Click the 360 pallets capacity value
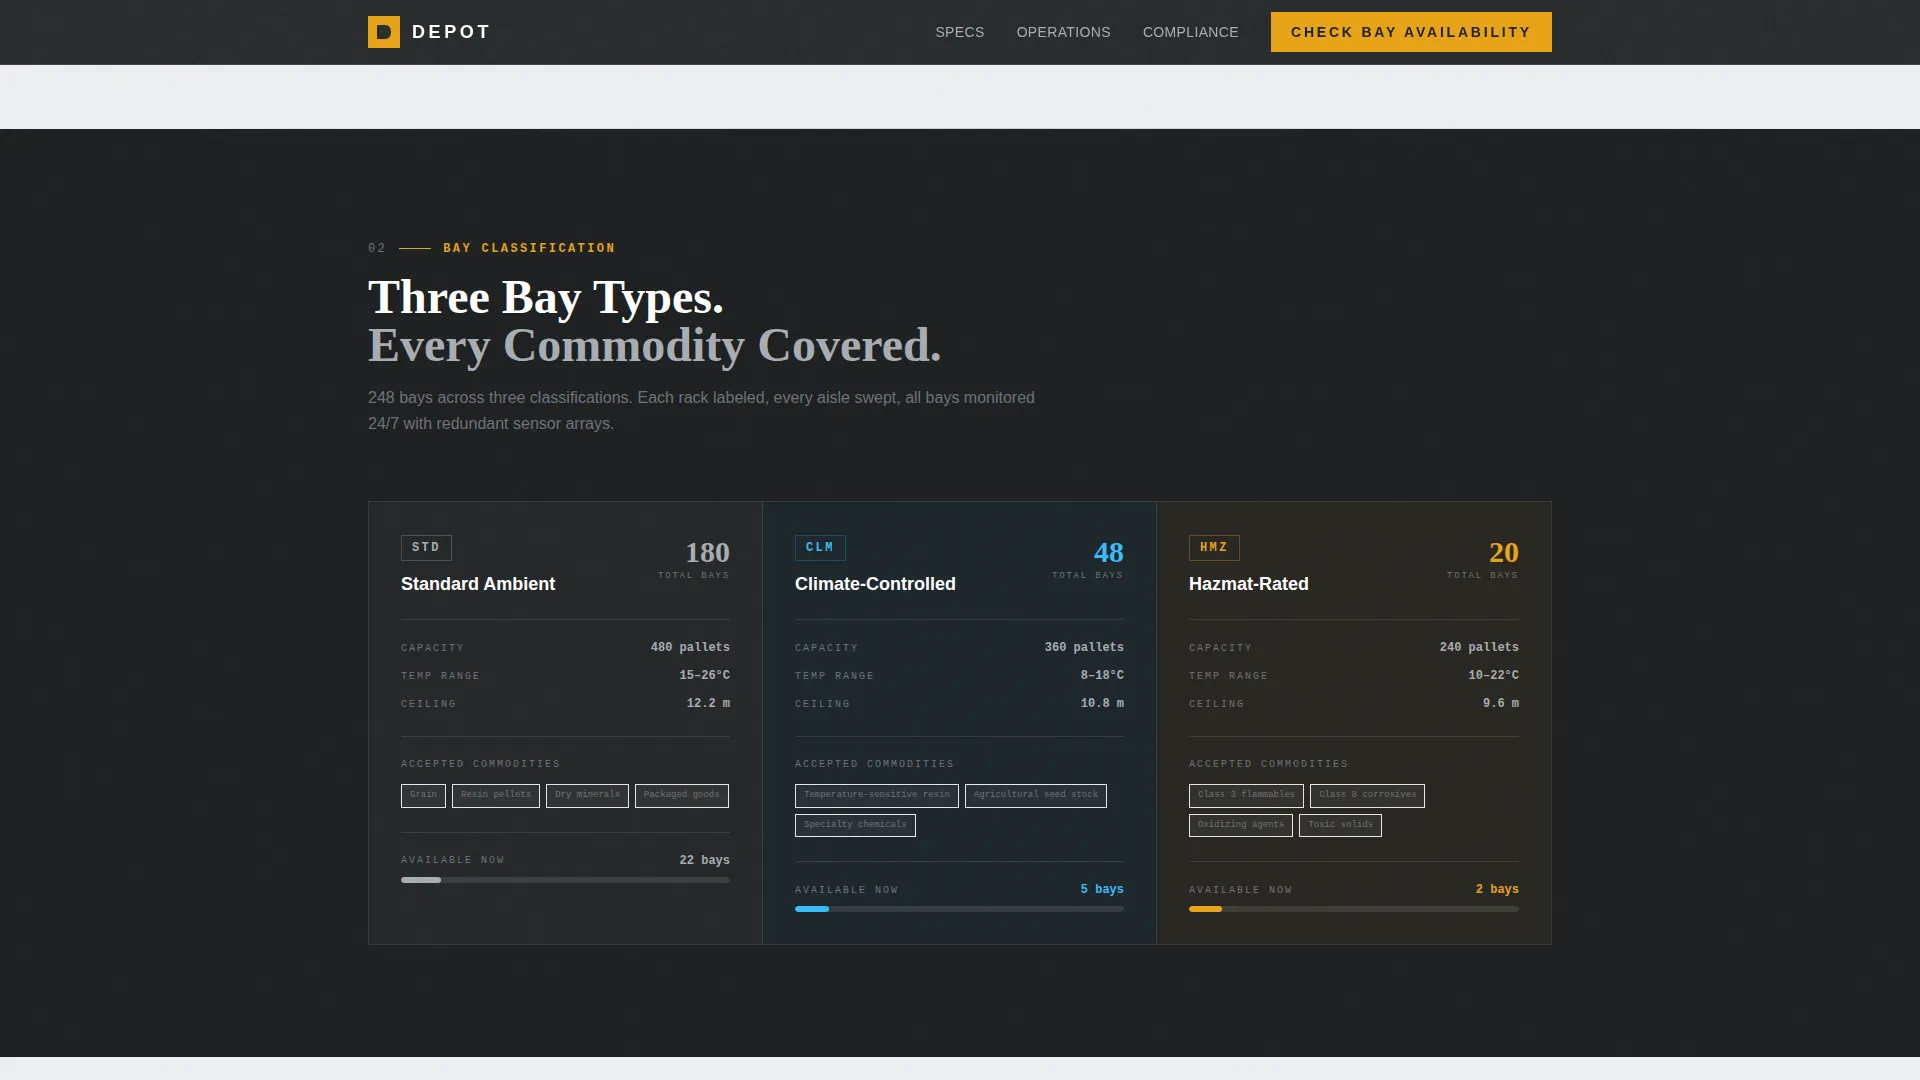 (1084, 647)
